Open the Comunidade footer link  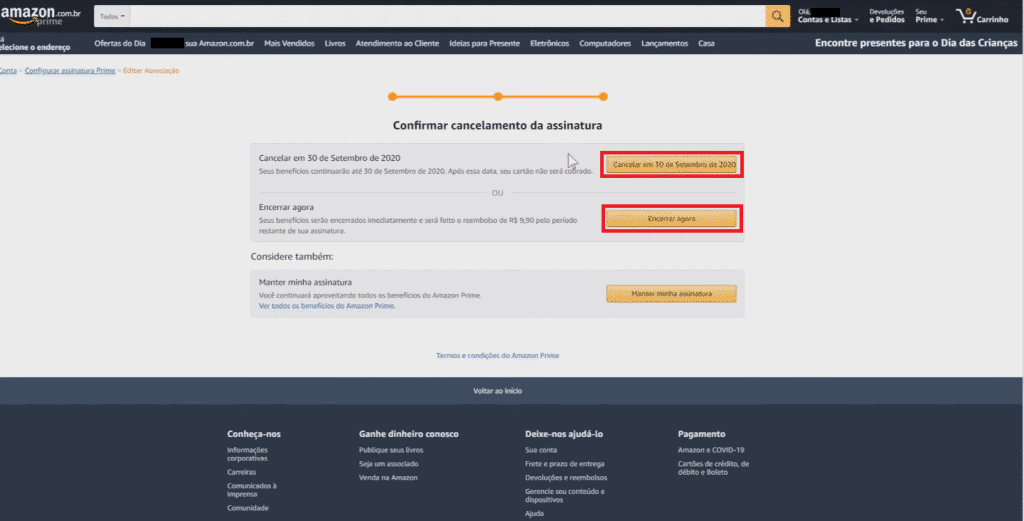[x=248, y=508]
